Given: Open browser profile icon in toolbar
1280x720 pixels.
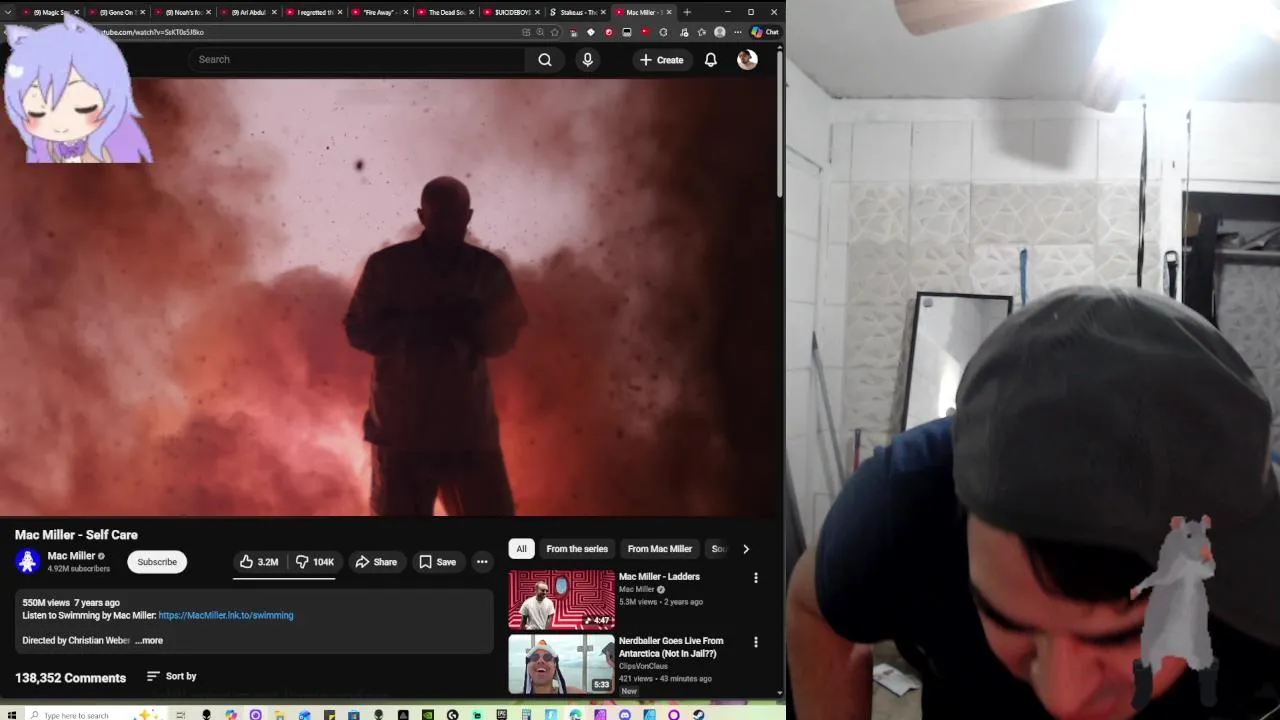Looking at the screenshot, I should (719, 32).
